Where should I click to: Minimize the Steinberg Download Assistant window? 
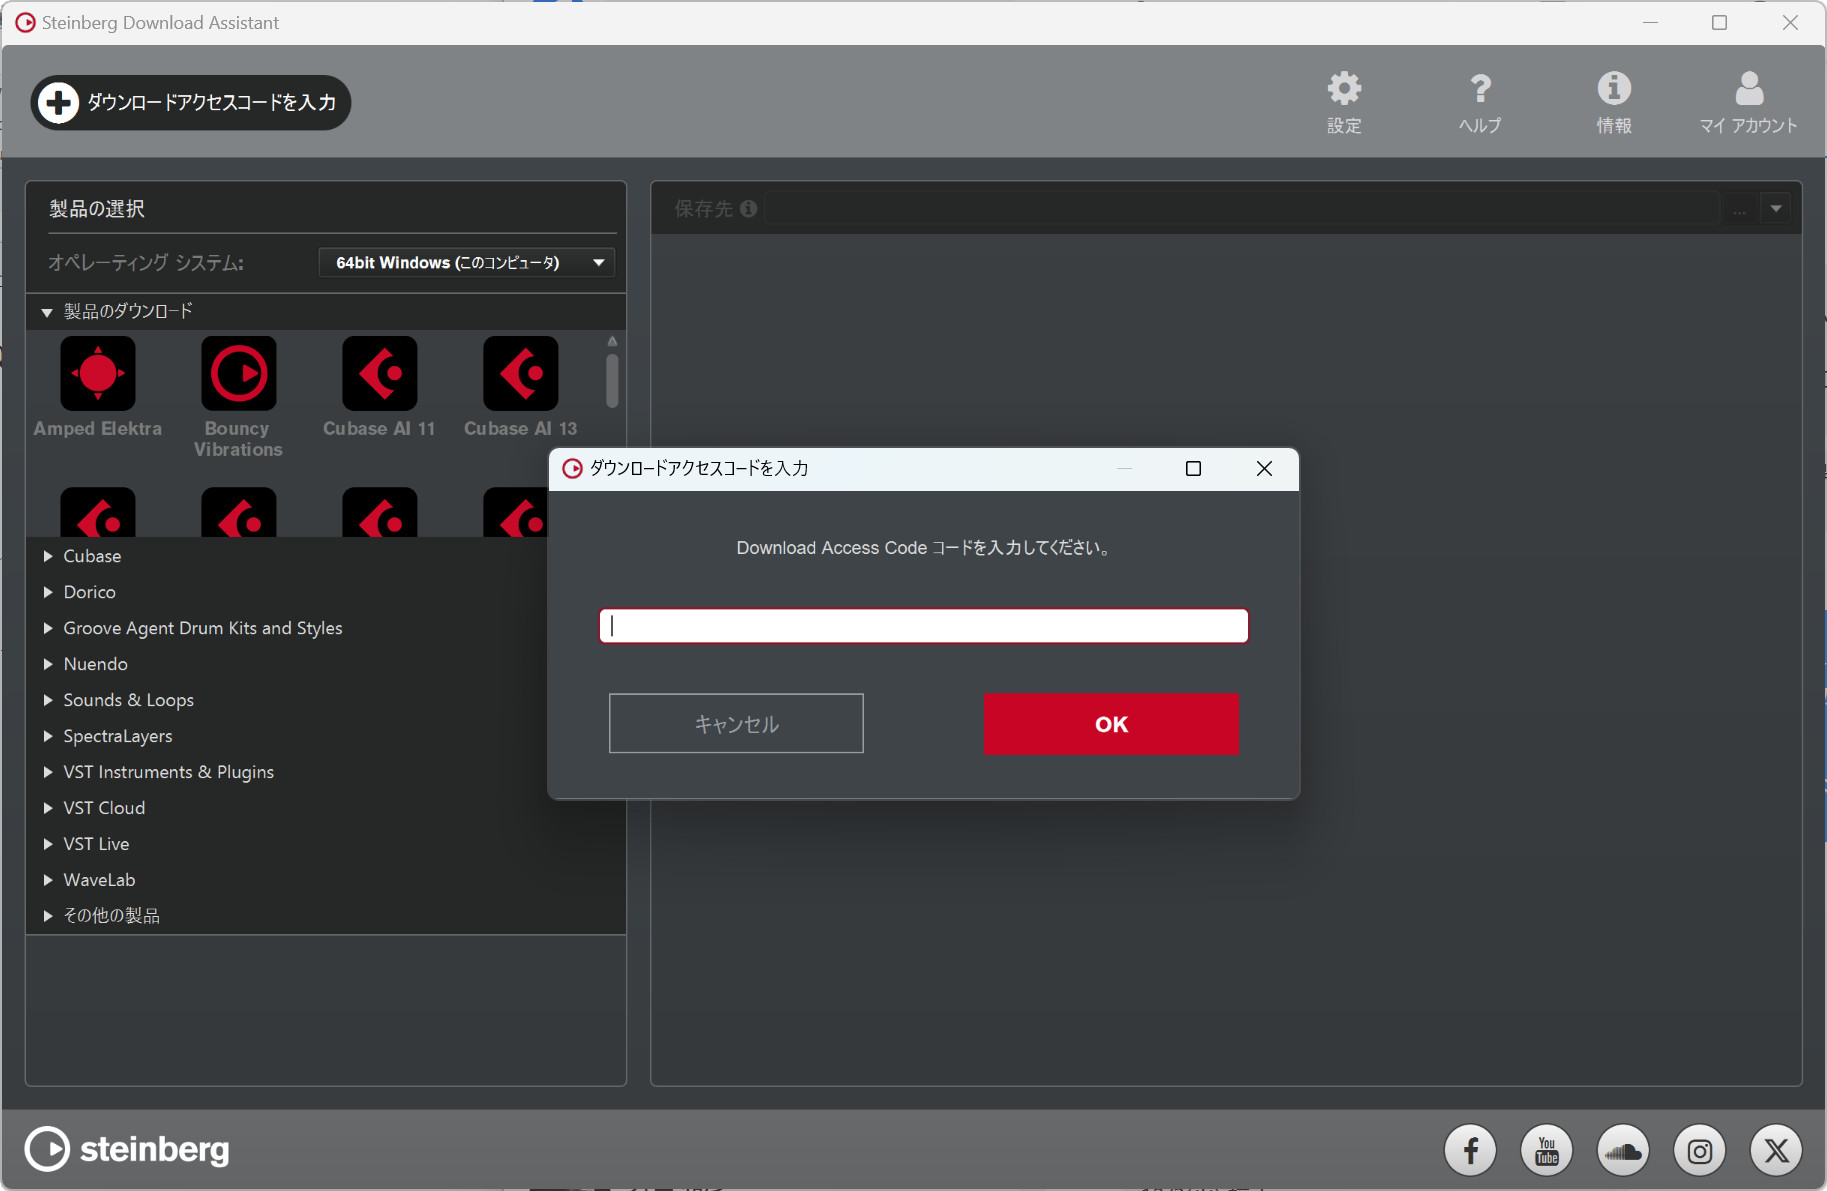tap(1650, 22)
